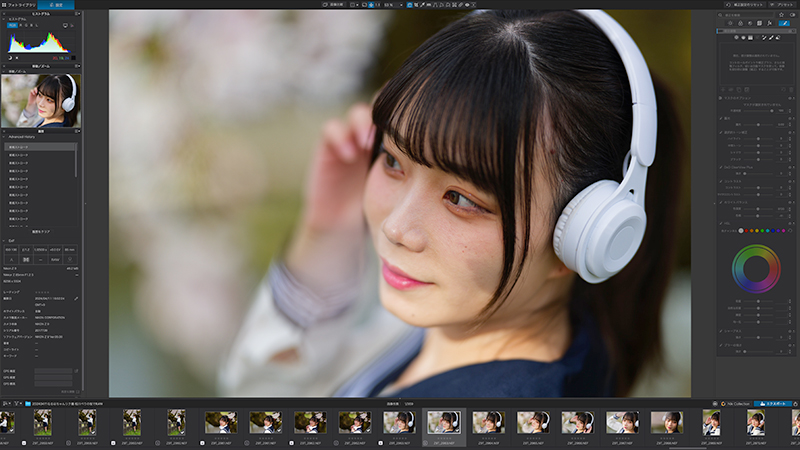Toggle the DxO ClearView Plus checkmark
Viewport: 800px width, 450px height.
pyautogui.click(x=721, y=167)
